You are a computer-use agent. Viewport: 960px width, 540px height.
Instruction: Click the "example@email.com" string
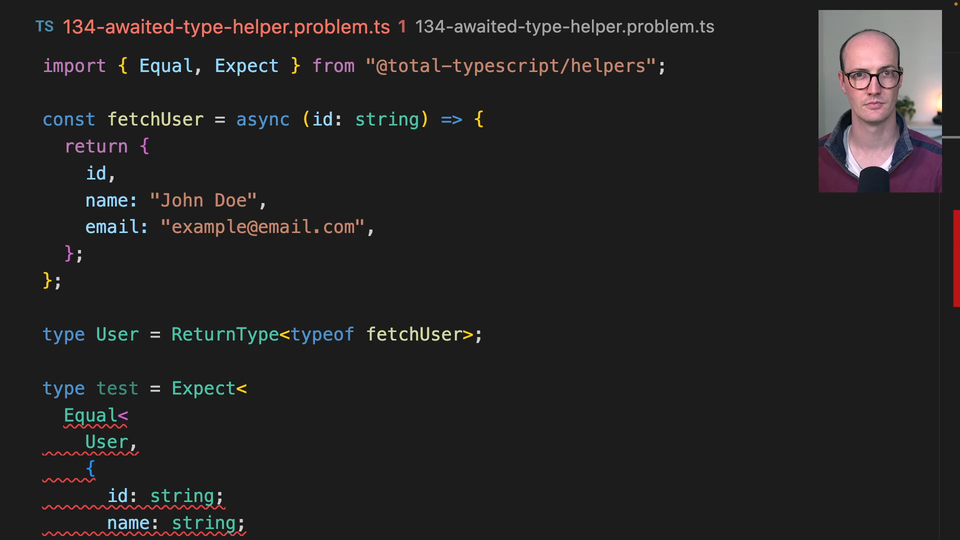(262, 227)
